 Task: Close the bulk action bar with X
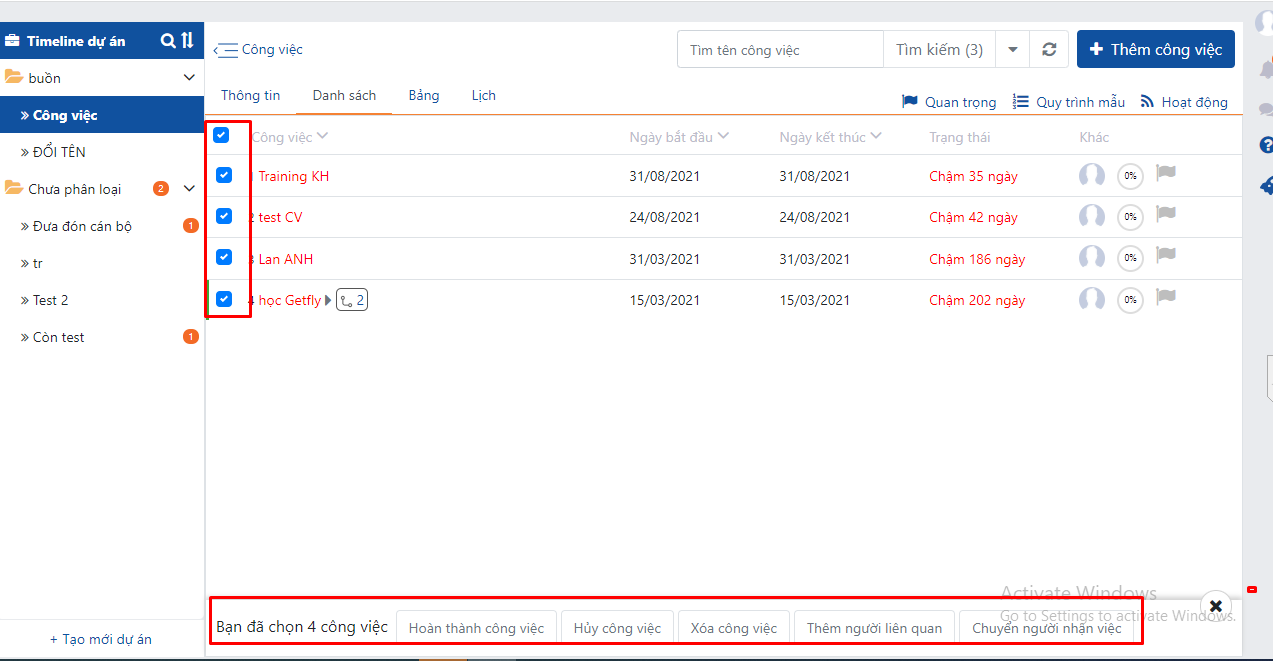click(1215, 606)
